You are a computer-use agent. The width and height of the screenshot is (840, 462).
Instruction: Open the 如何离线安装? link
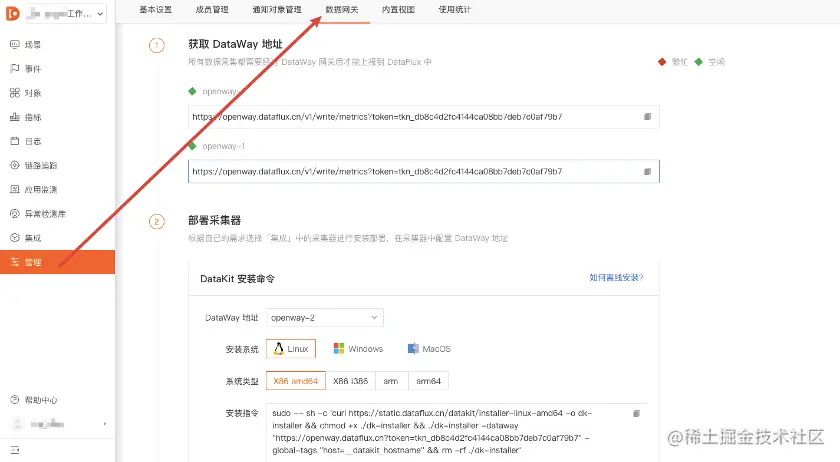(x=616, y=278)
